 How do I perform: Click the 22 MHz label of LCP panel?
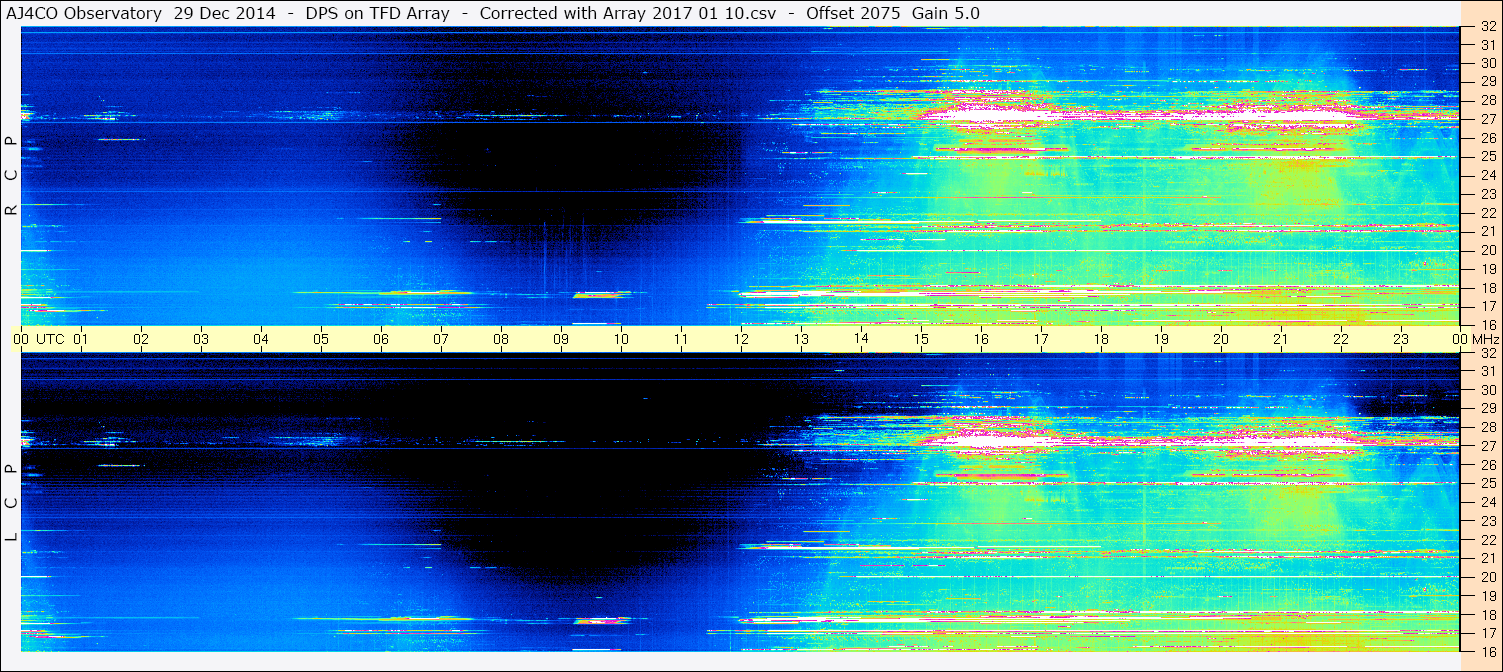(1487, 540)
